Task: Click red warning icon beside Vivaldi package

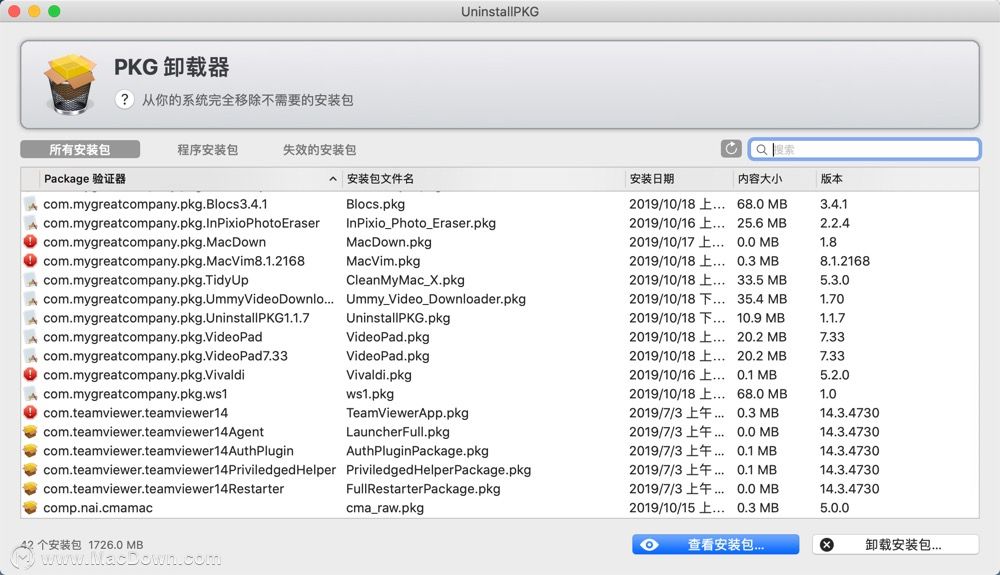Action: click(30, 375)
